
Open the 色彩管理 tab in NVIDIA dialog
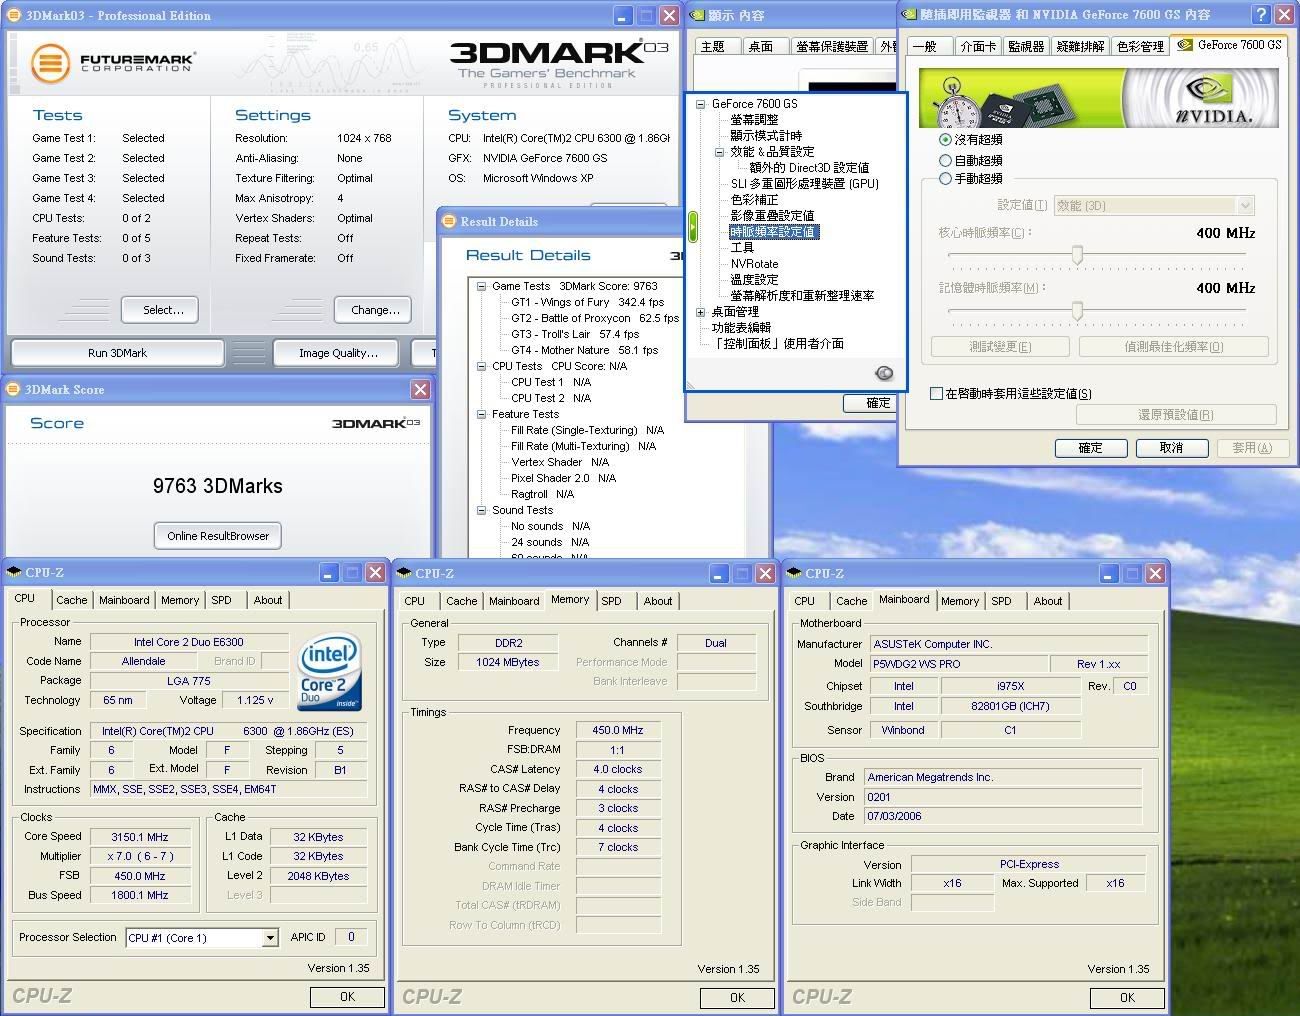click(1140, 46)
